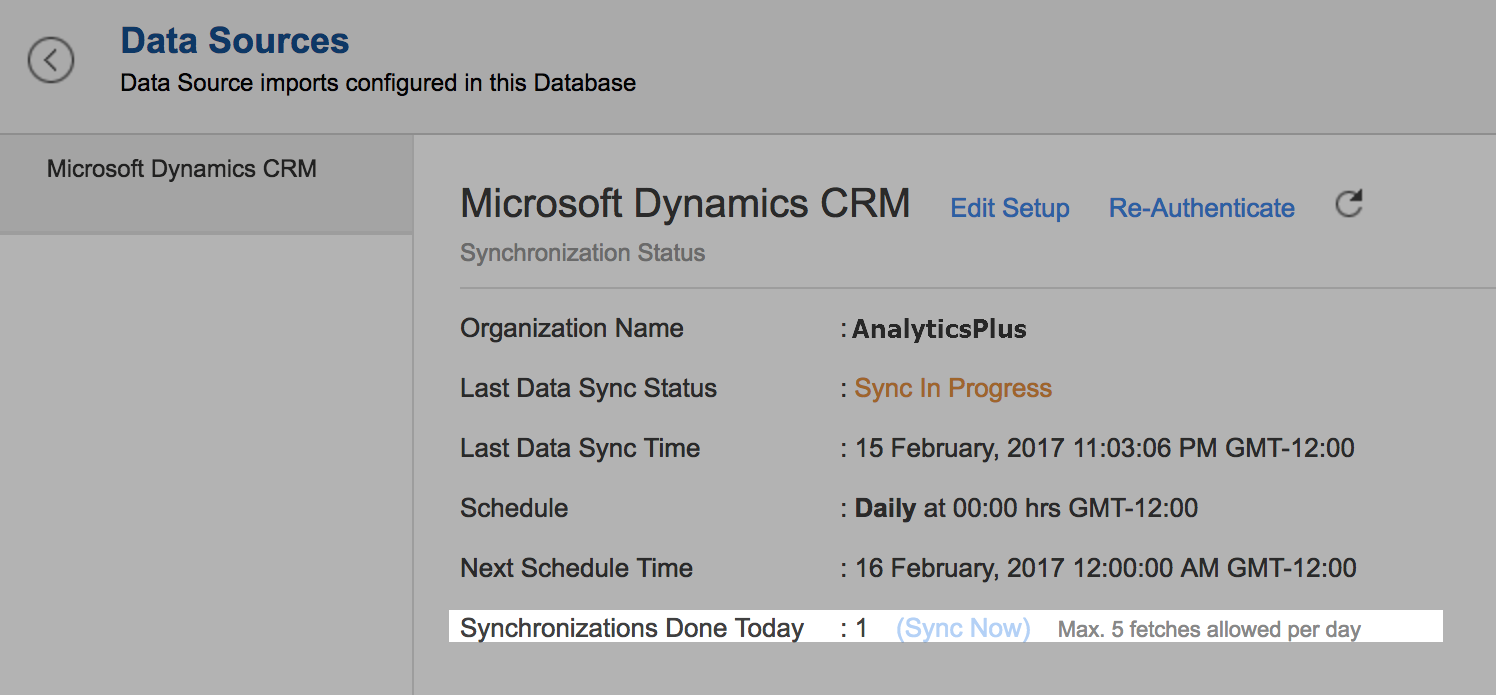The height and width of the screenshot is (695, 1496).
Task: Click the Next Schedule Time date value
Action: pos(1105,568)
